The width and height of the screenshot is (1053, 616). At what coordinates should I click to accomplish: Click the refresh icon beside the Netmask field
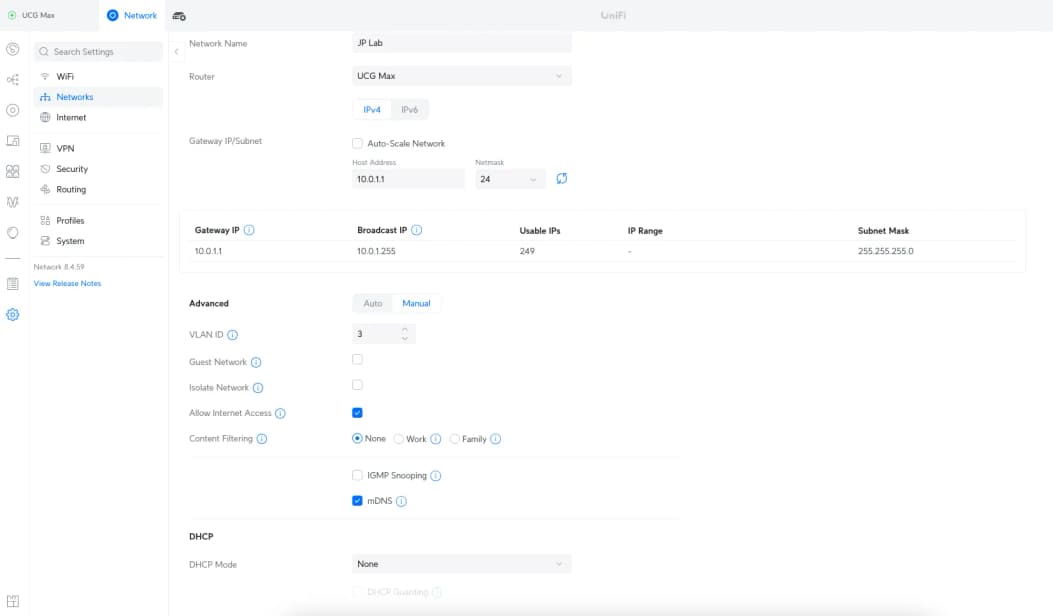[561, 178]
